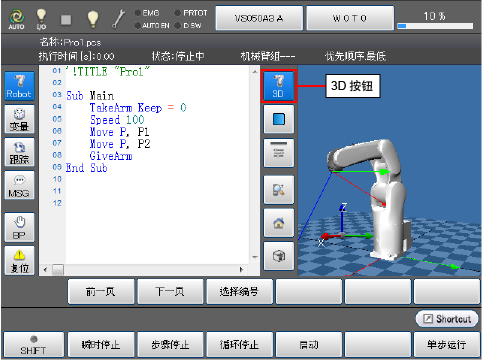The image size is (482, 360).
Task: Click the 启动 start button
Action: pyautogui.click(x=309, y=345)
